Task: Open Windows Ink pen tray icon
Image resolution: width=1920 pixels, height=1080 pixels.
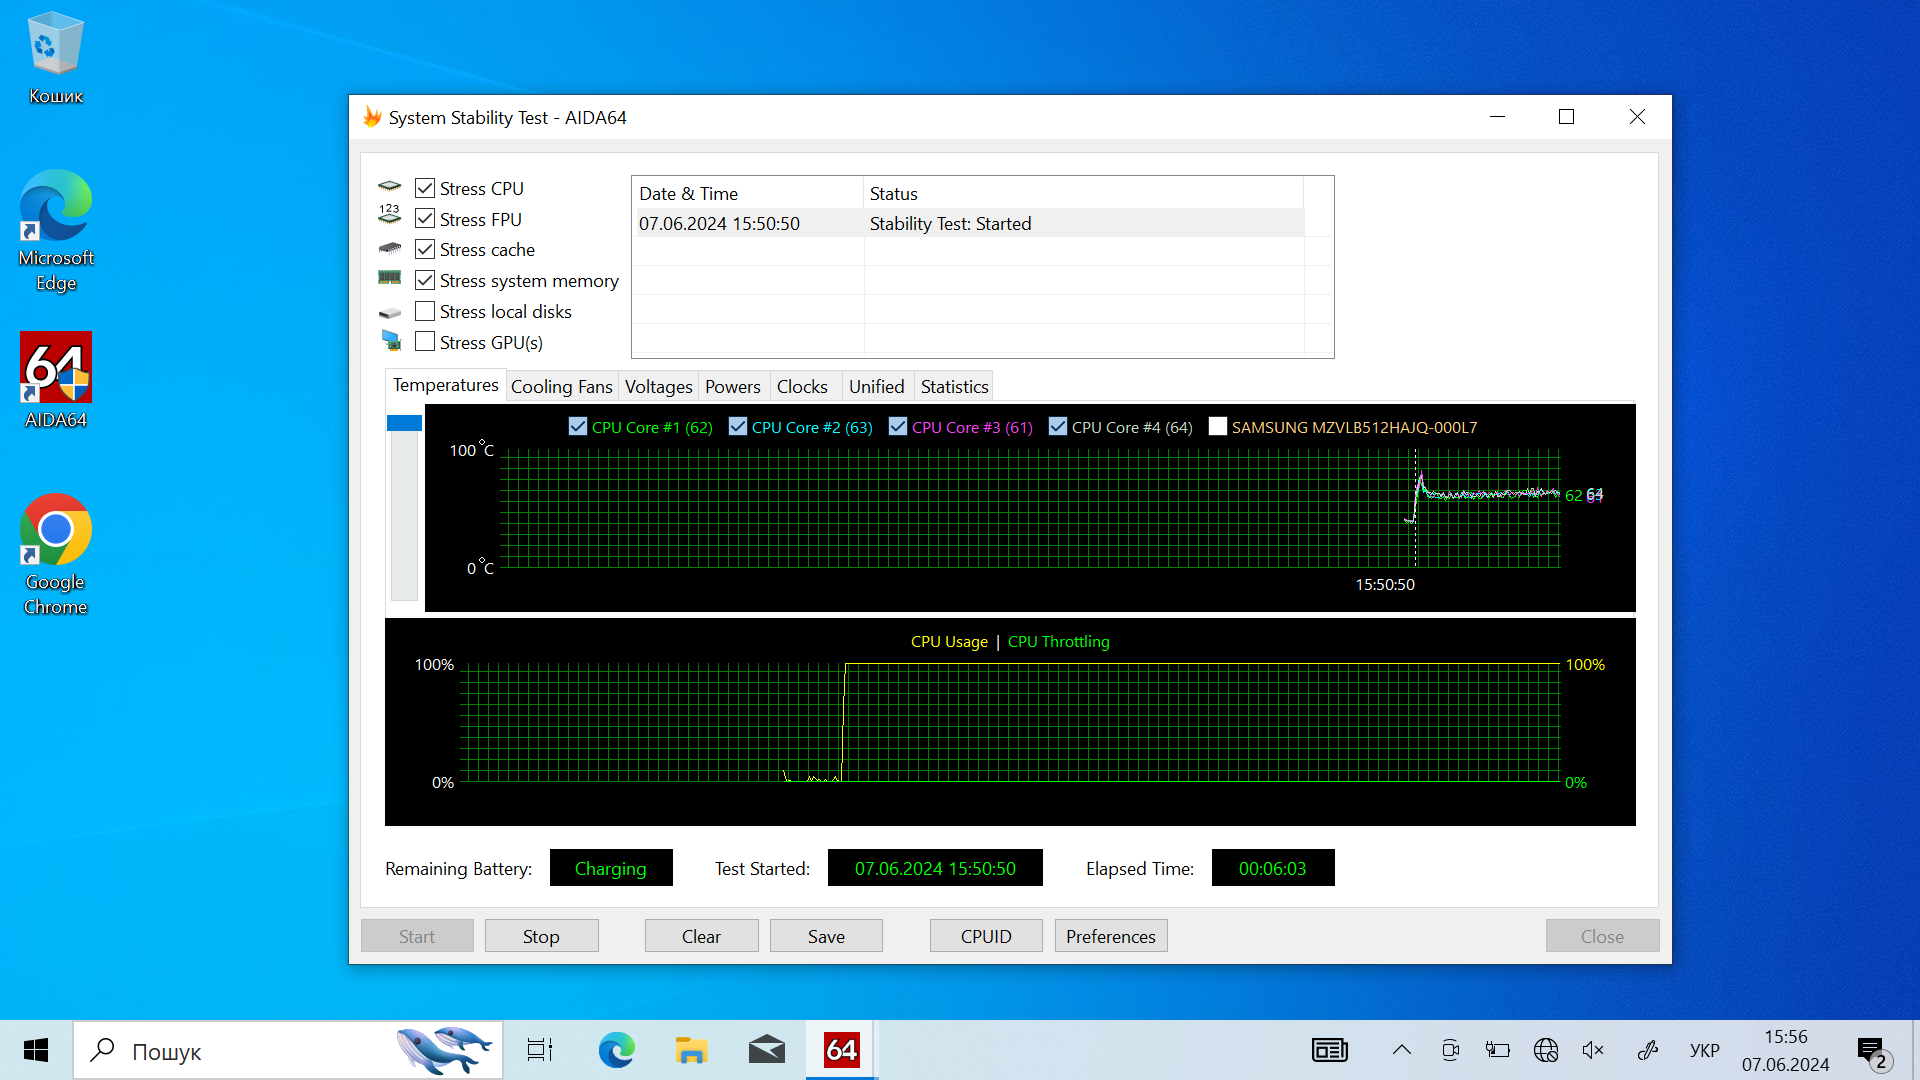Action: click(x=1647, y=1050)
